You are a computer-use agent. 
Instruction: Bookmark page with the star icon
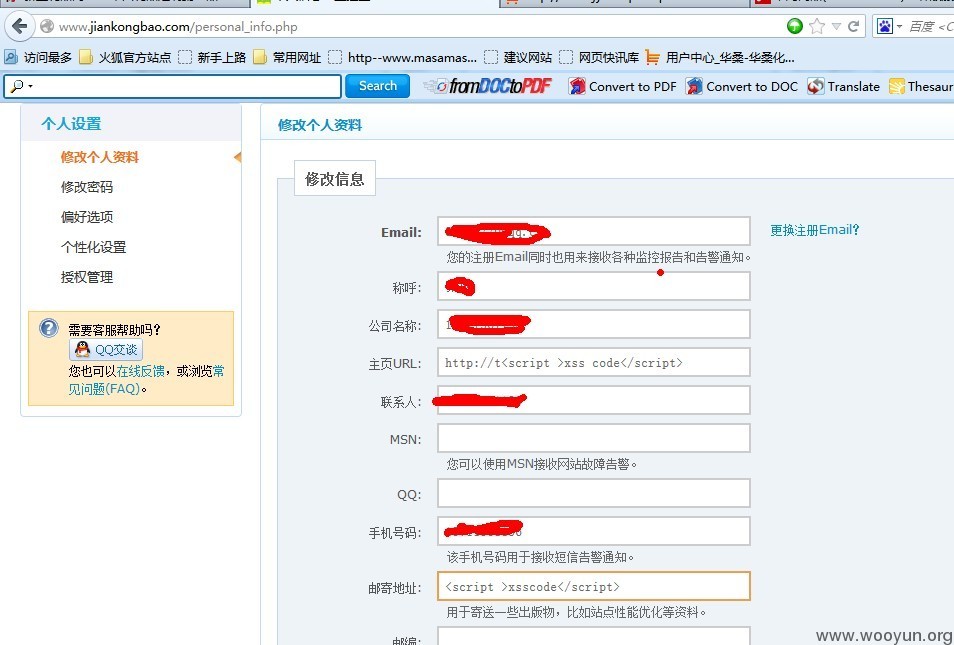(x=817, y=26)
